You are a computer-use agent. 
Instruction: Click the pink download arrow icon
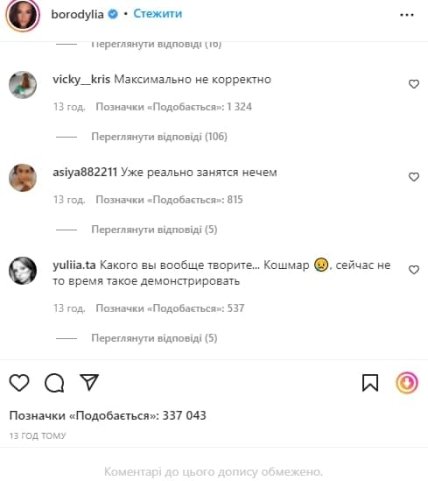(407, 382)
